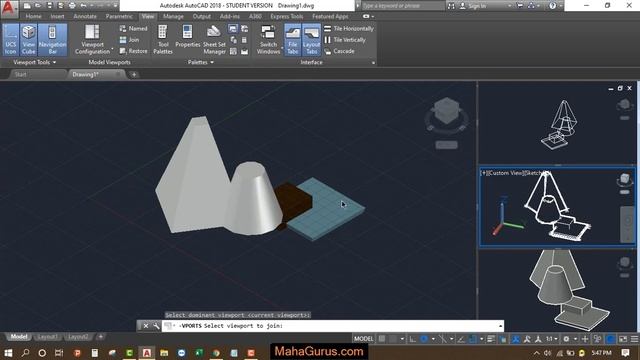Click the VPORTS command line input
The width and height of the screenshot is (640, 360).
(333, 326)
